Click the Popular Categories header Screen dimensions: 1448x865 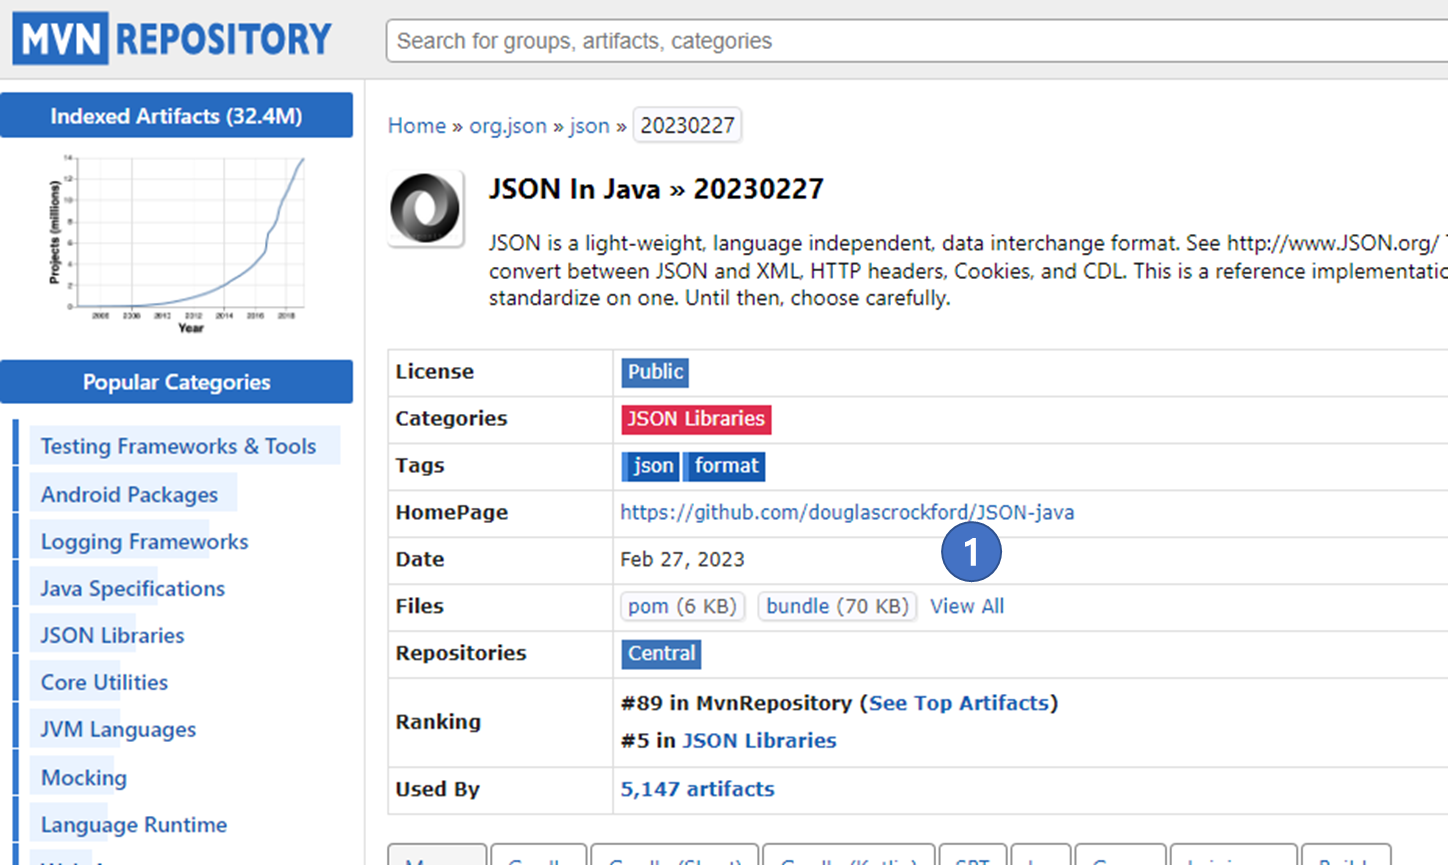(176, 382)
